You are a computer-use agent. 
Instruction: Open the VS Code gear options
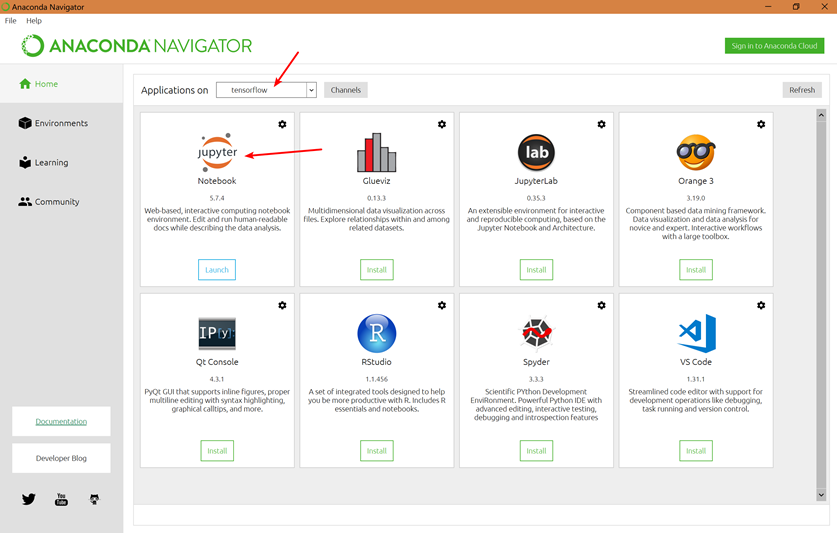(x=761, y=305)
